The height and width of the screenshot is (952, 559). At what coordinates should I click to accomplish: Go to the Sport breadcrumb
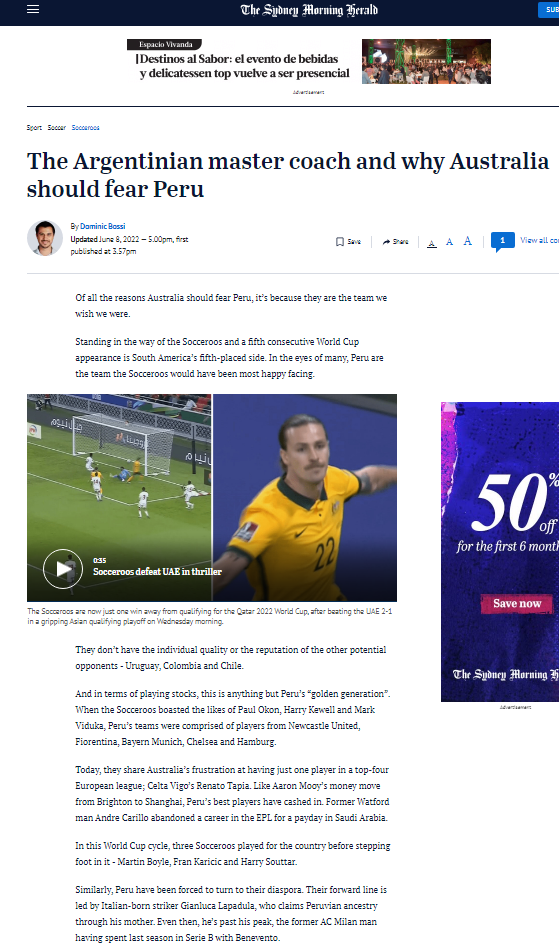[x=34, y=128]
